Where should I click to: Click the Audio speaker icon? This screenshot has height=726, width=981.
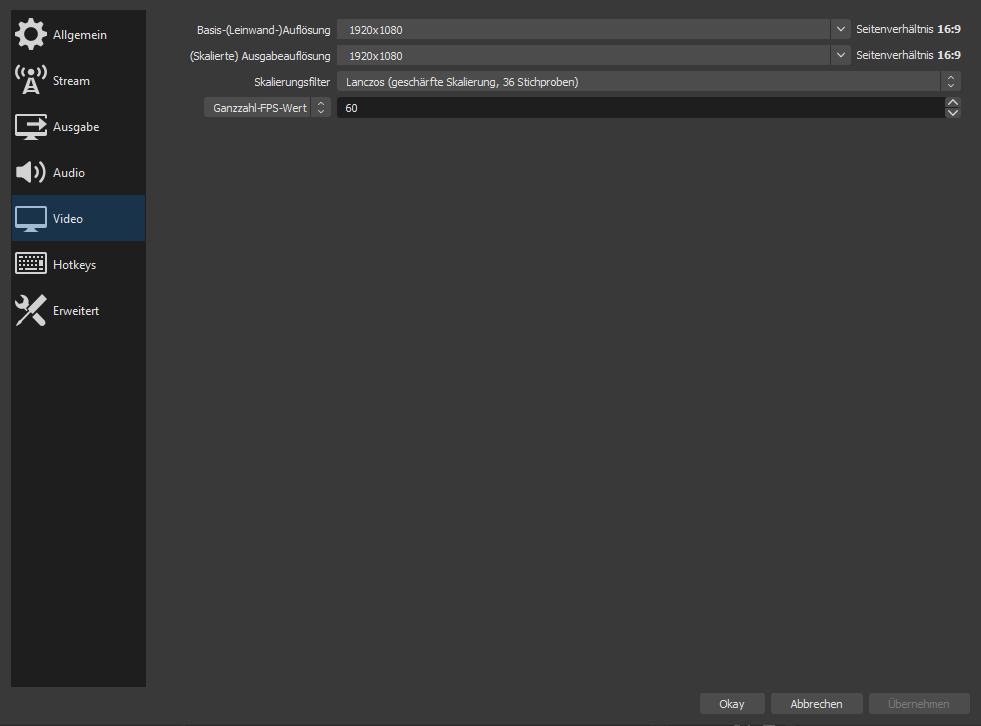[30, 173]
